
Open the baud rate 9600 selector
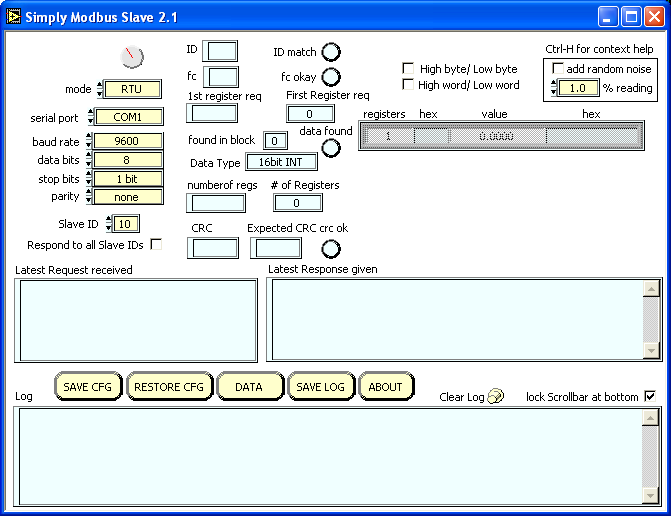click(x=128, y=141)
